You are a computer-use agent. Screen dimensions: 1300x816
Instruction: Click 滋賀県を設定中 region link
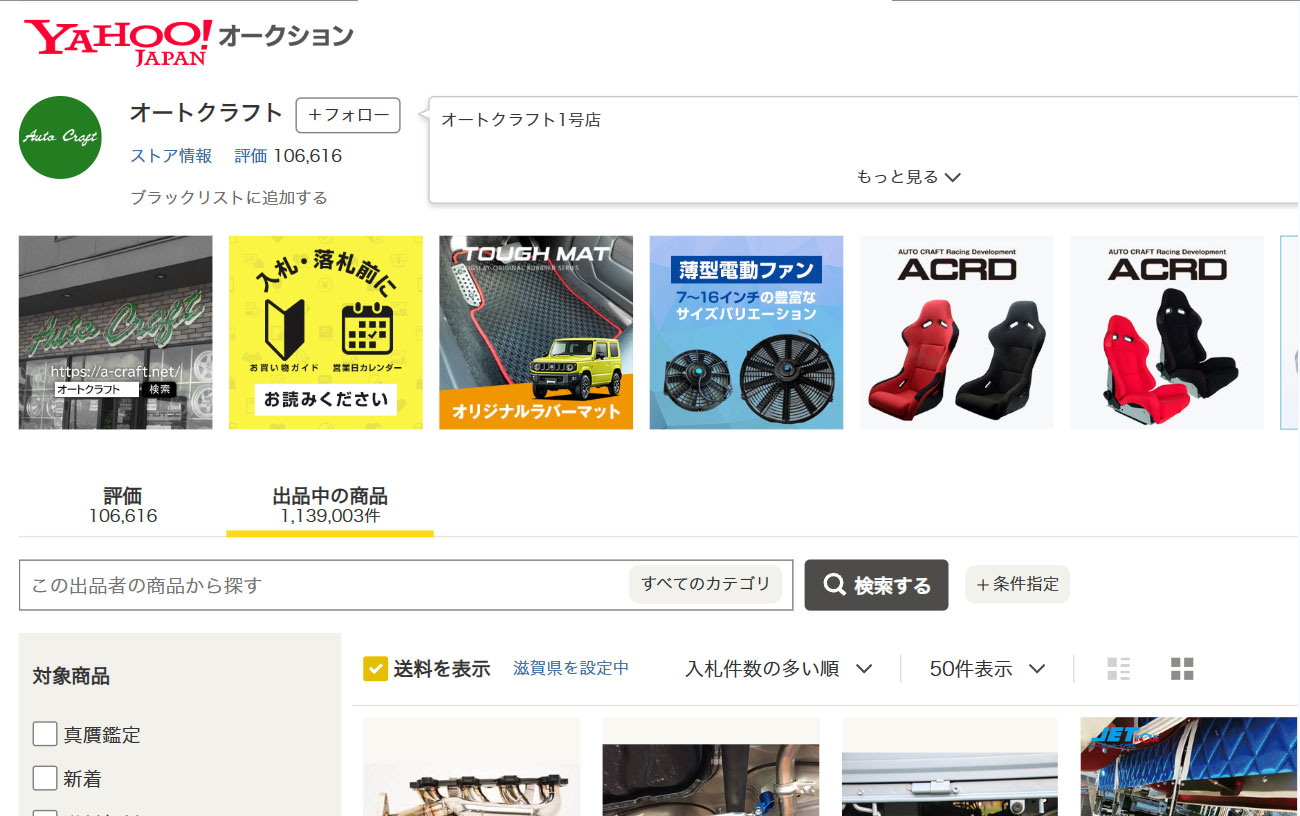pos(571,668)
